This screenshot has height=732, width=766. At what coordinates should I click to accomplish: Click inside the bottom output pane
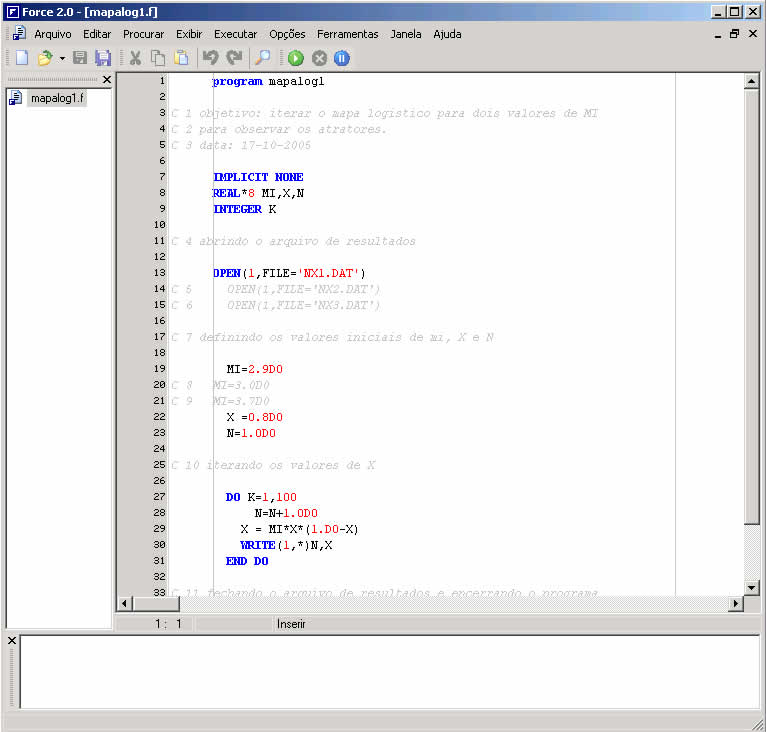click(x=389, y=672)
